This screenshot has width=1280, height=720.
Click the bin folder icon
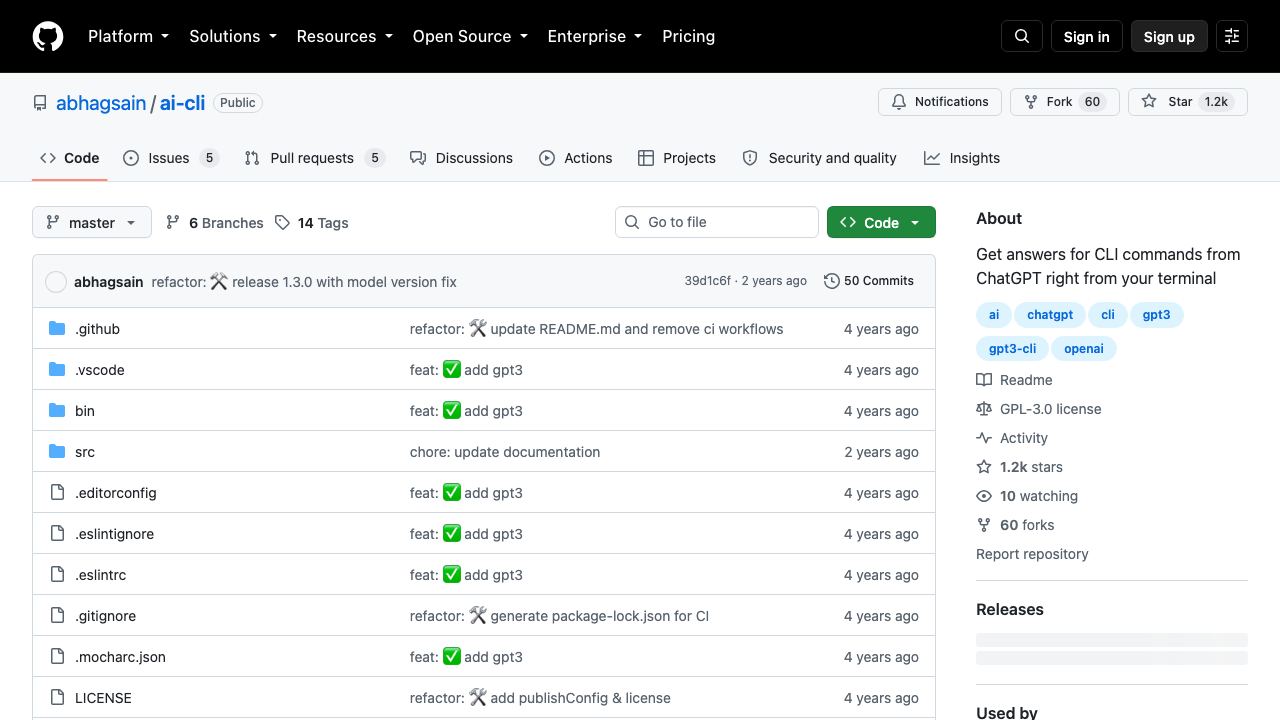click(57, 411)
